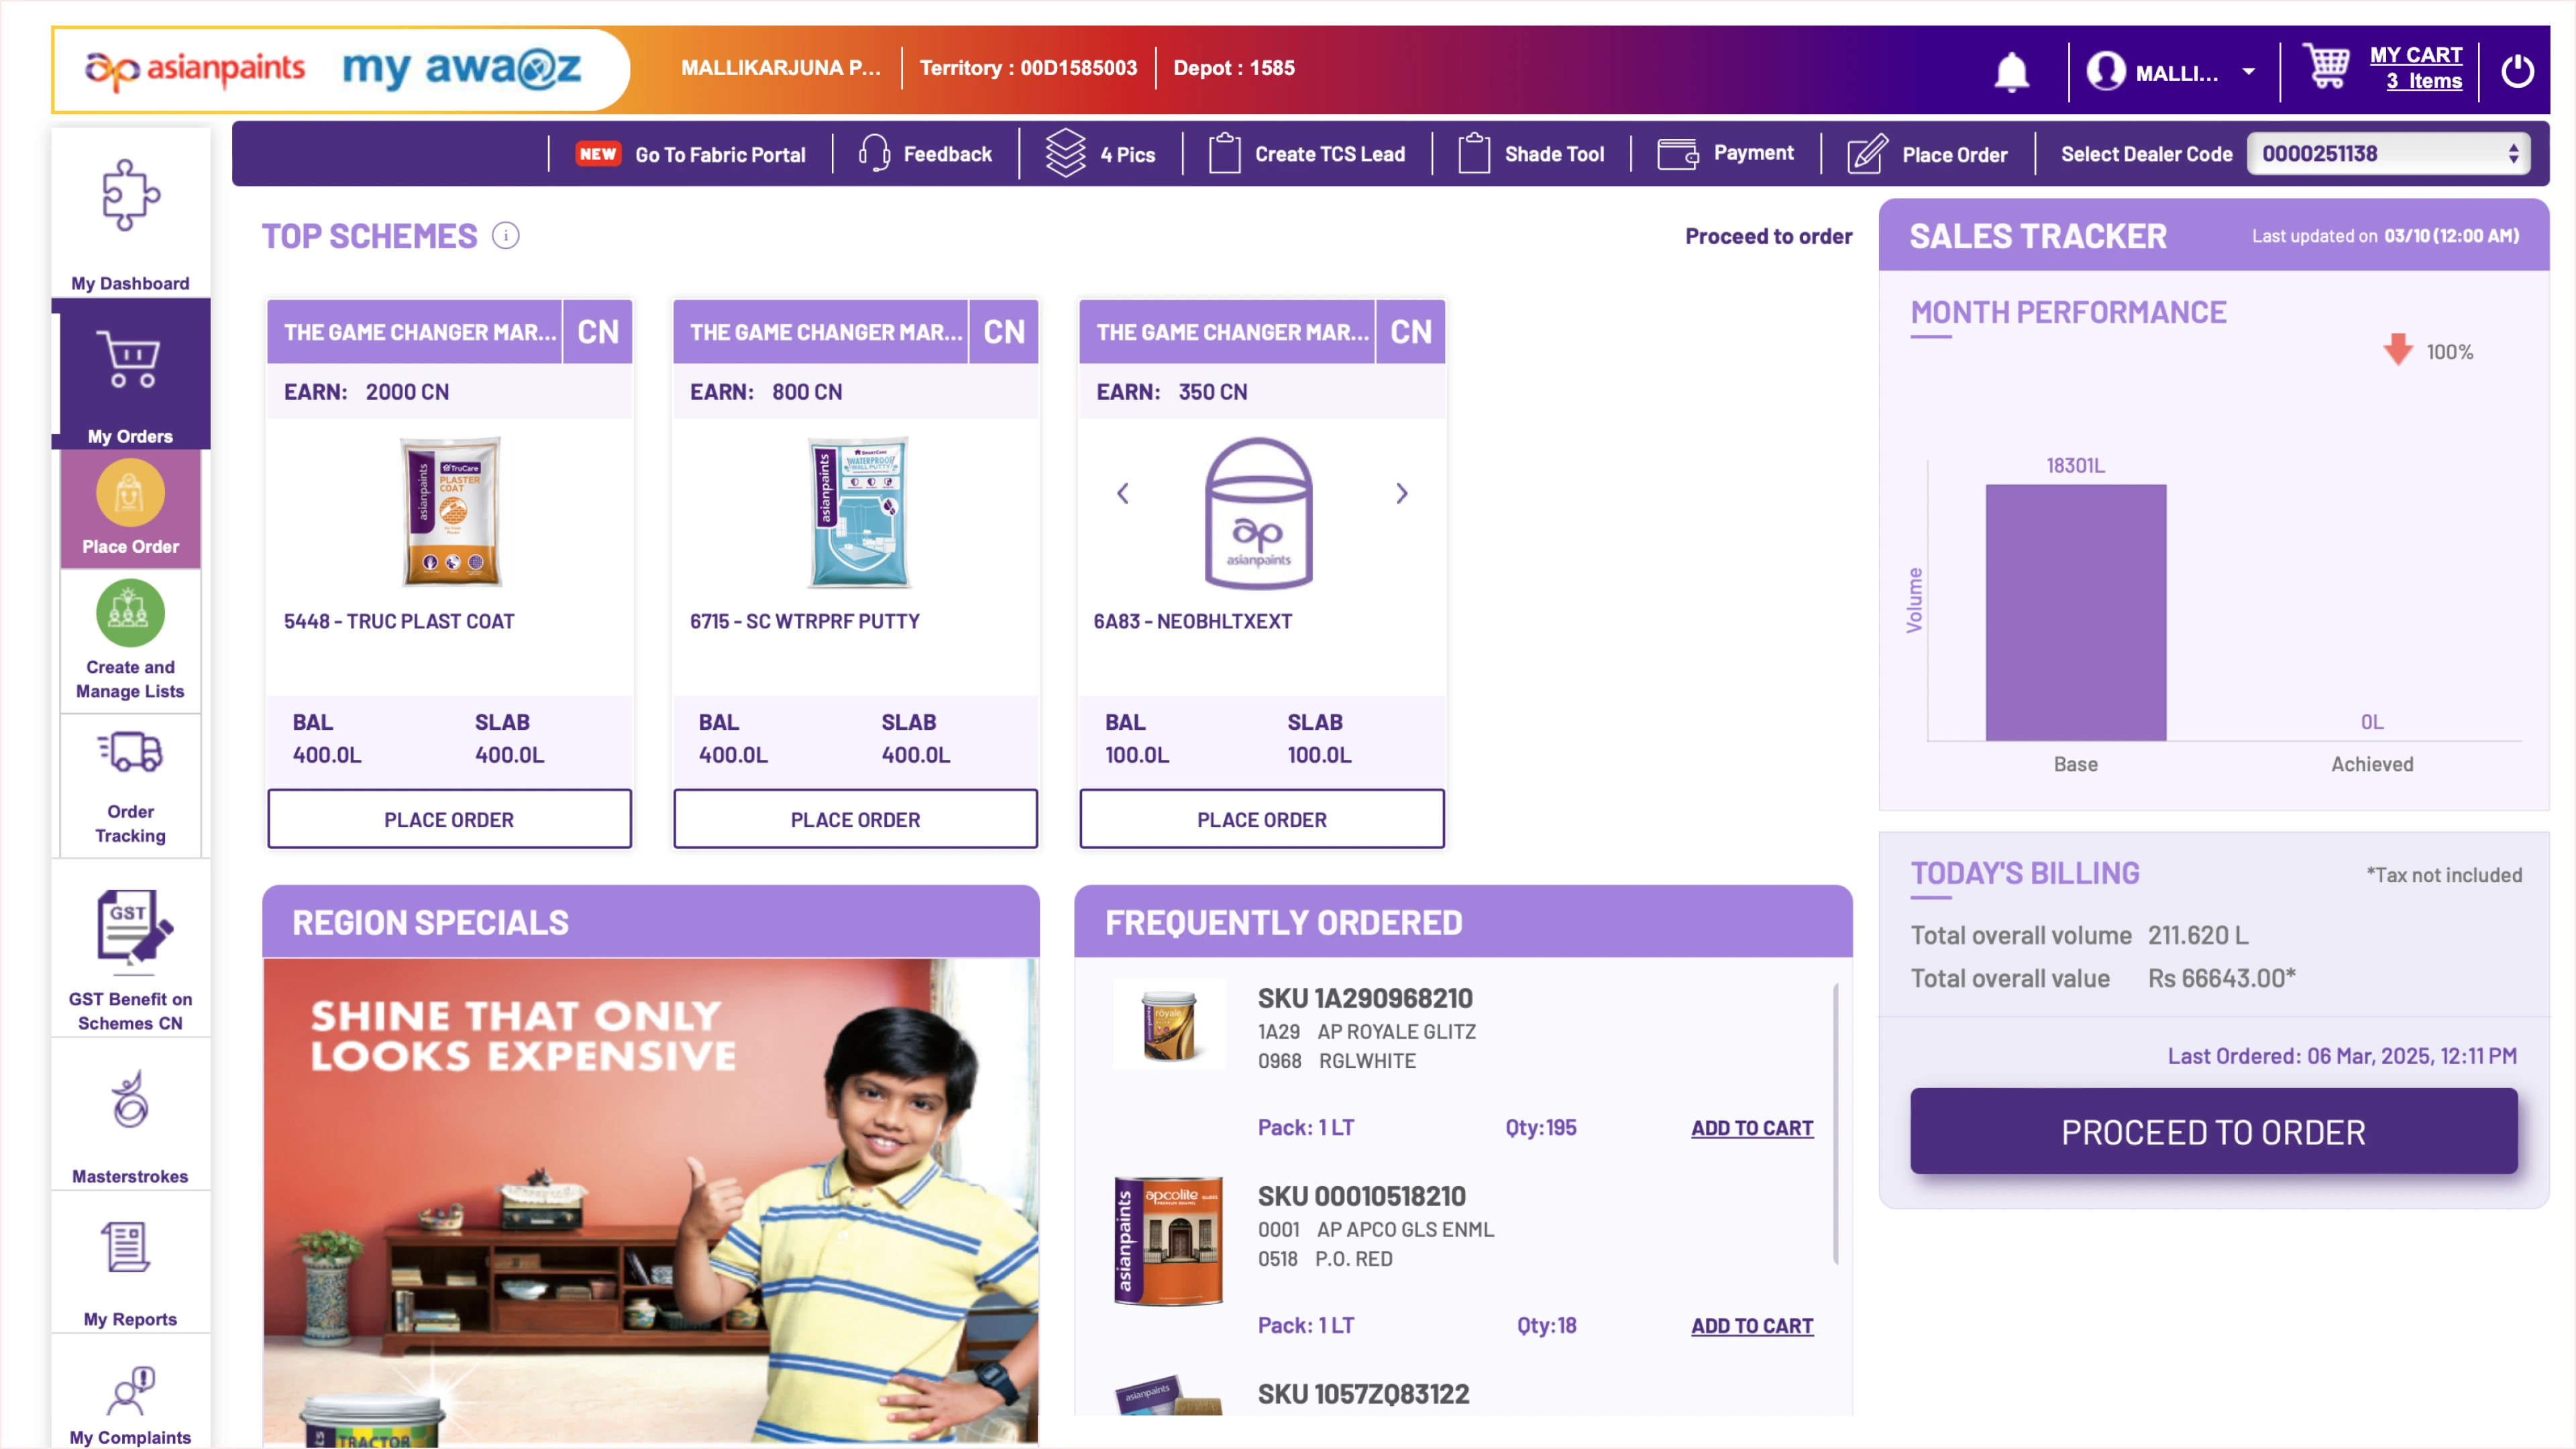Open My Dashboard puzzle icon
The width and height of the screenshot is (2576, 1449).
pyautogui.click(x=131, y=195)
